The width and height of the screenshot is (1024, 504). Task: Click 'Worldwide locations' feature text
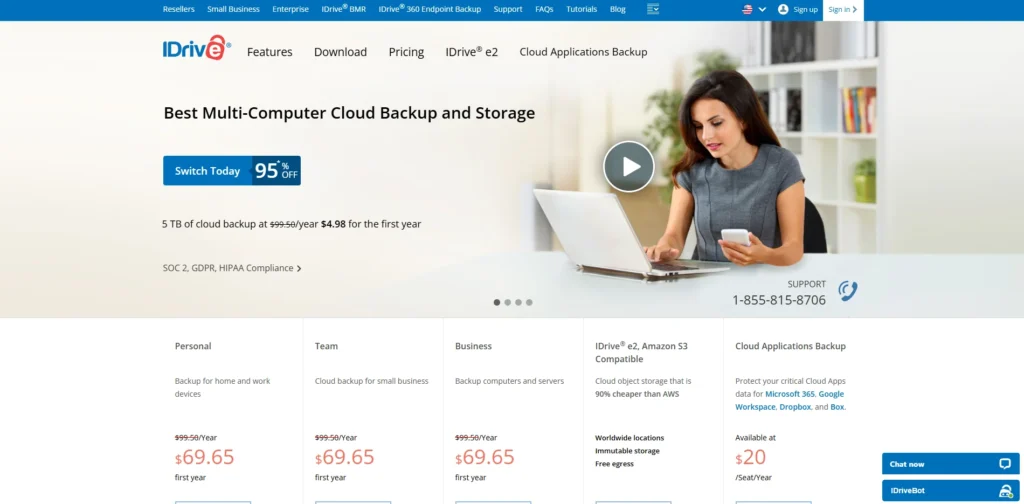[x=630, y=438]
